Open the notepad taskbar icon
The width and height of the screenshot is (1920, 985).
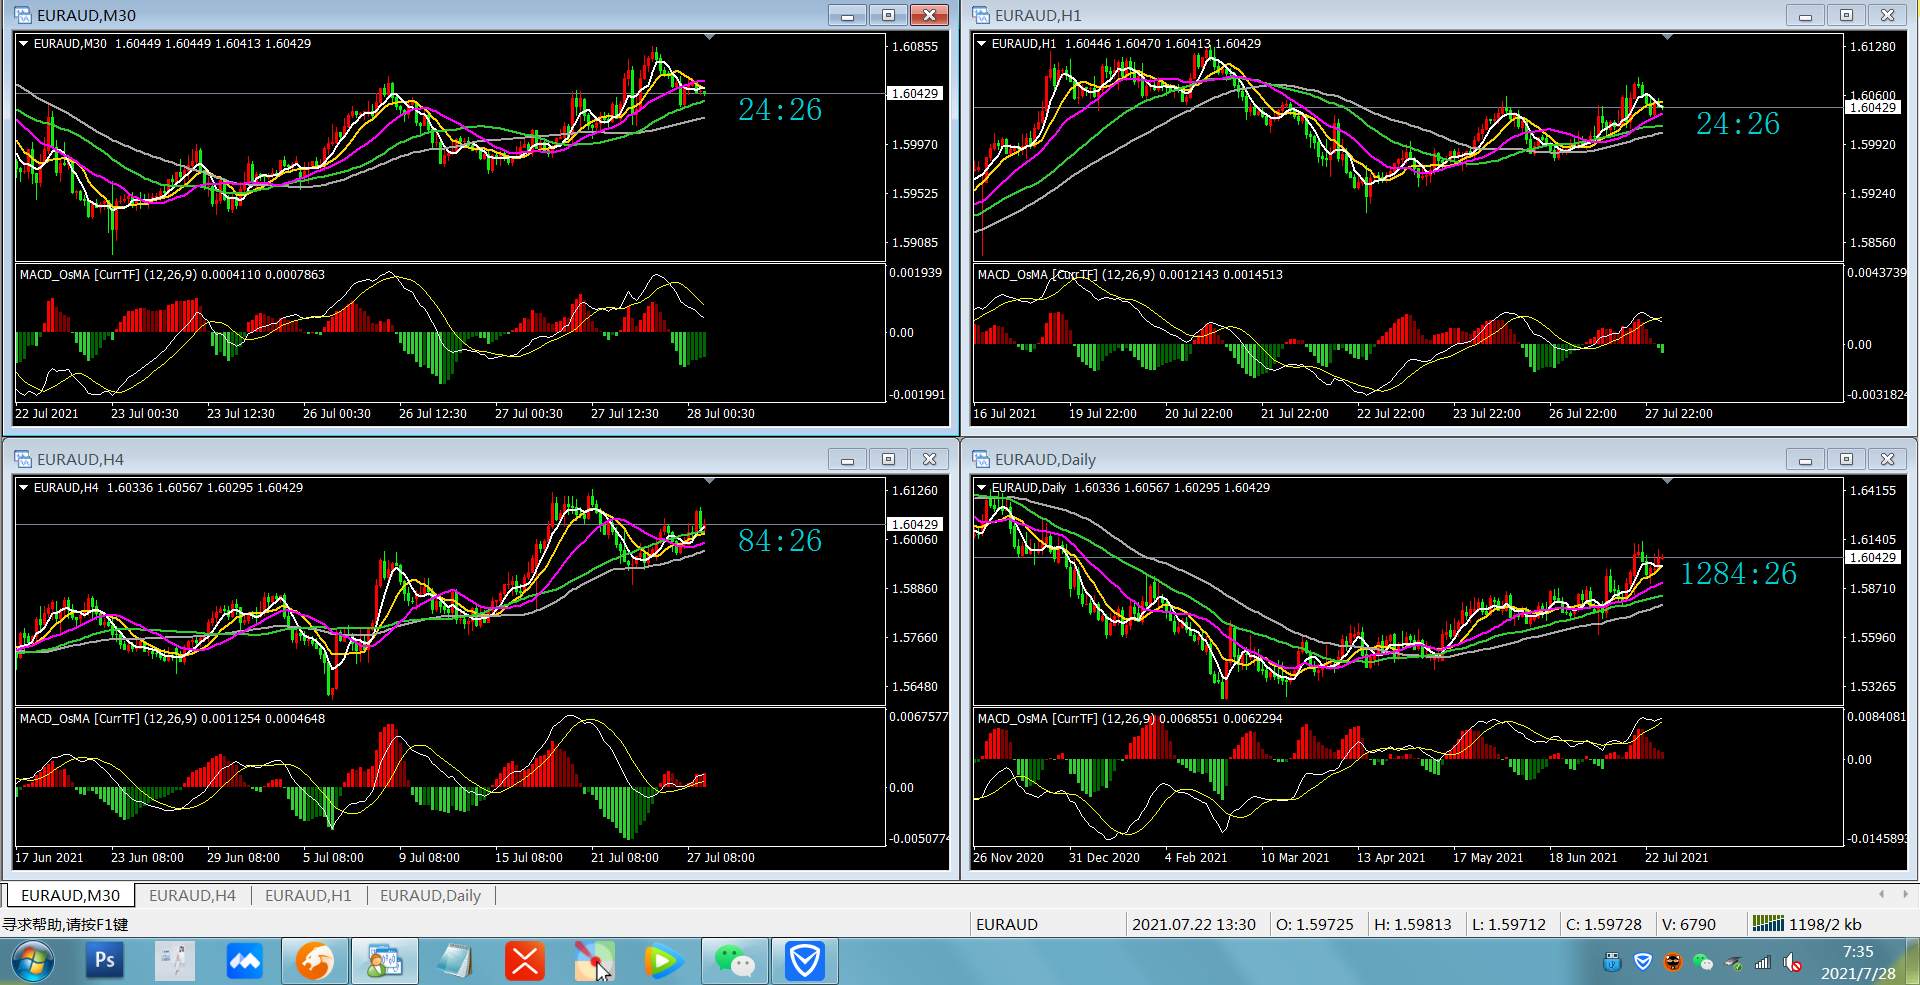pyautogui.click(x=454, y=962)
